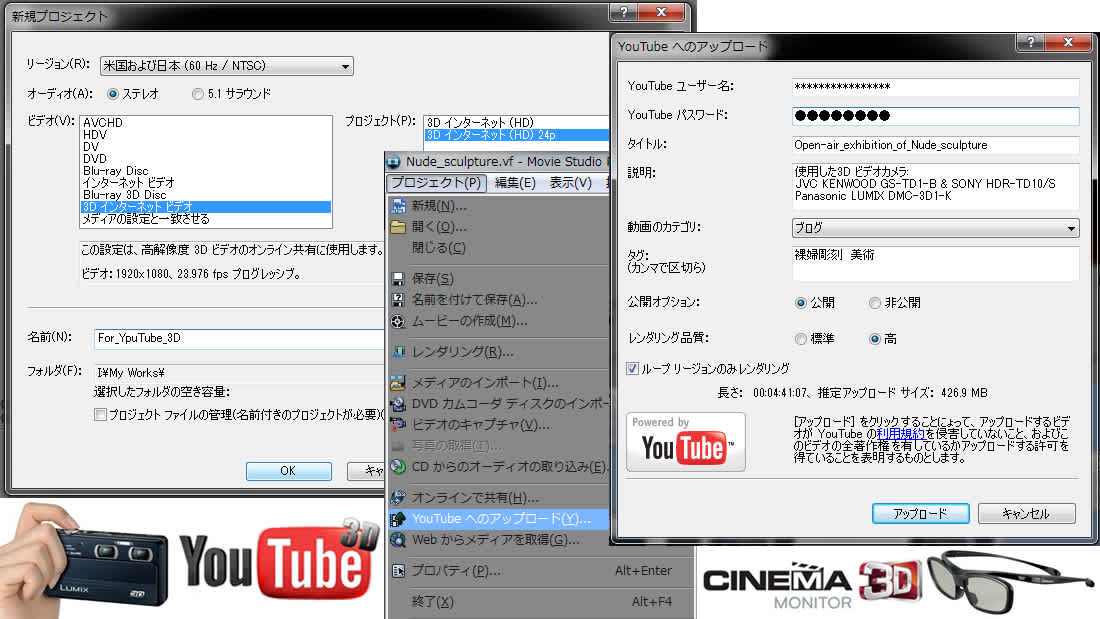Choose YouTube へのアップロード menu item

pyautogui.click(x=495, y=518)
